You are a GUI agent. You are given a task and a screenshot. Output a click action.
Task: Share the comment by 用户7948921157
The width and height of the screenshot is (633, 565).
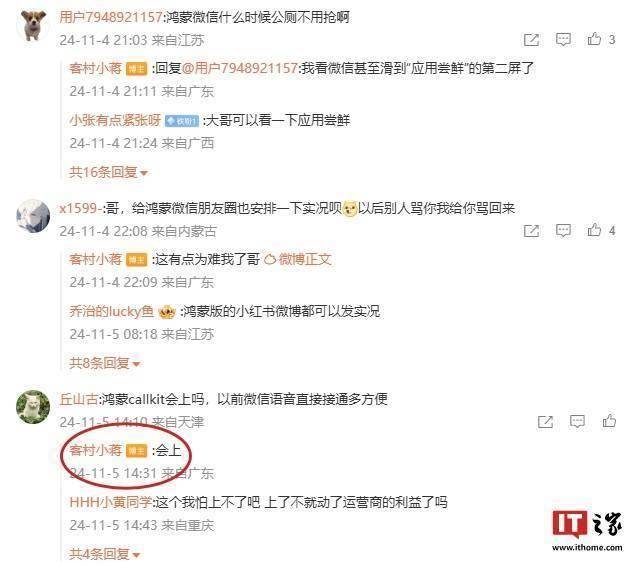coord(531,40)
